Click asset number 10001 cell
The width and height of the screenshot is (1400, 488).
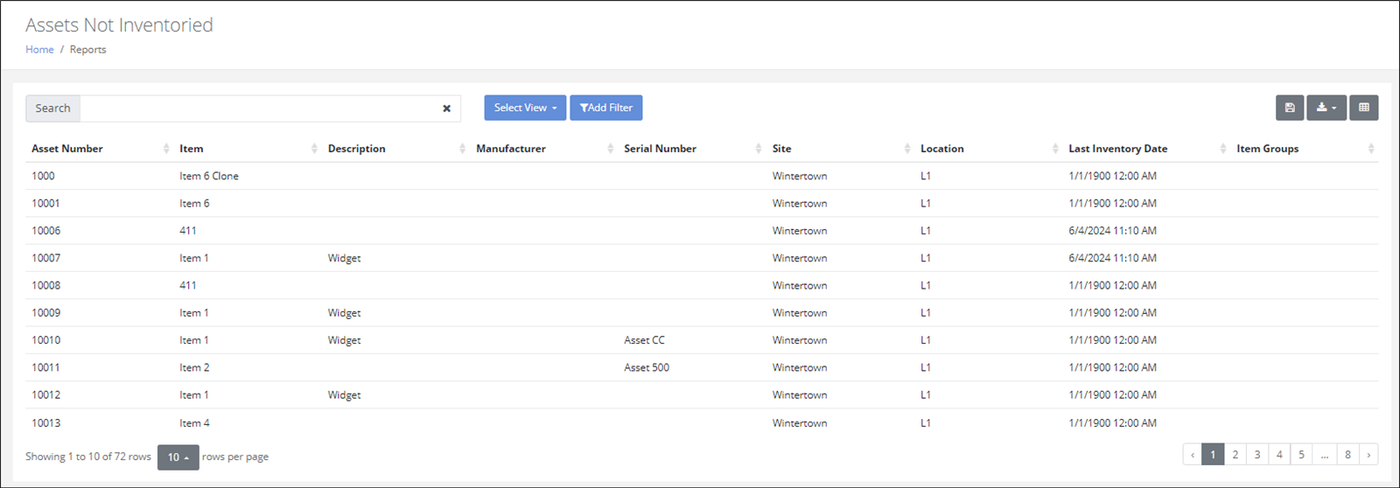(x=46, y=203)
